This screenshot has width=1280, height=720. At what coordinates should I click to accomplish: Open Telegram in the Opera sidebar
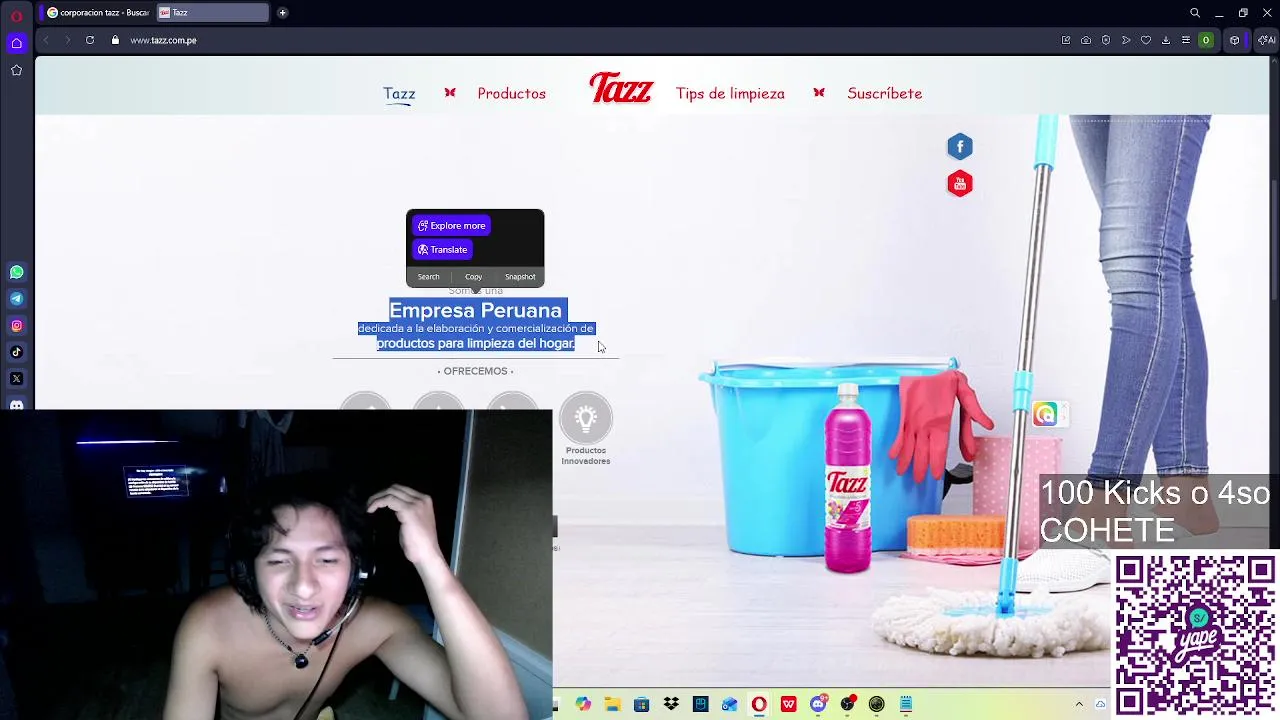(16, 298)
